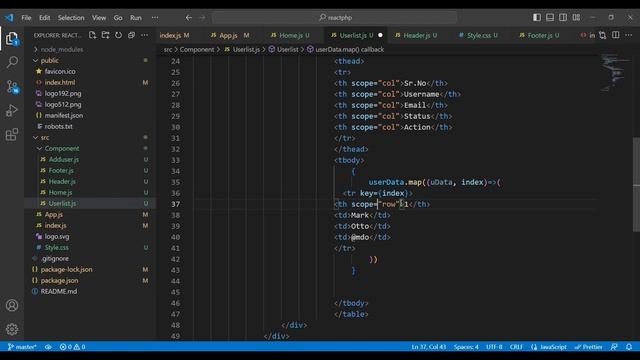Click the Component breadcrumb segment

point(197,49)
